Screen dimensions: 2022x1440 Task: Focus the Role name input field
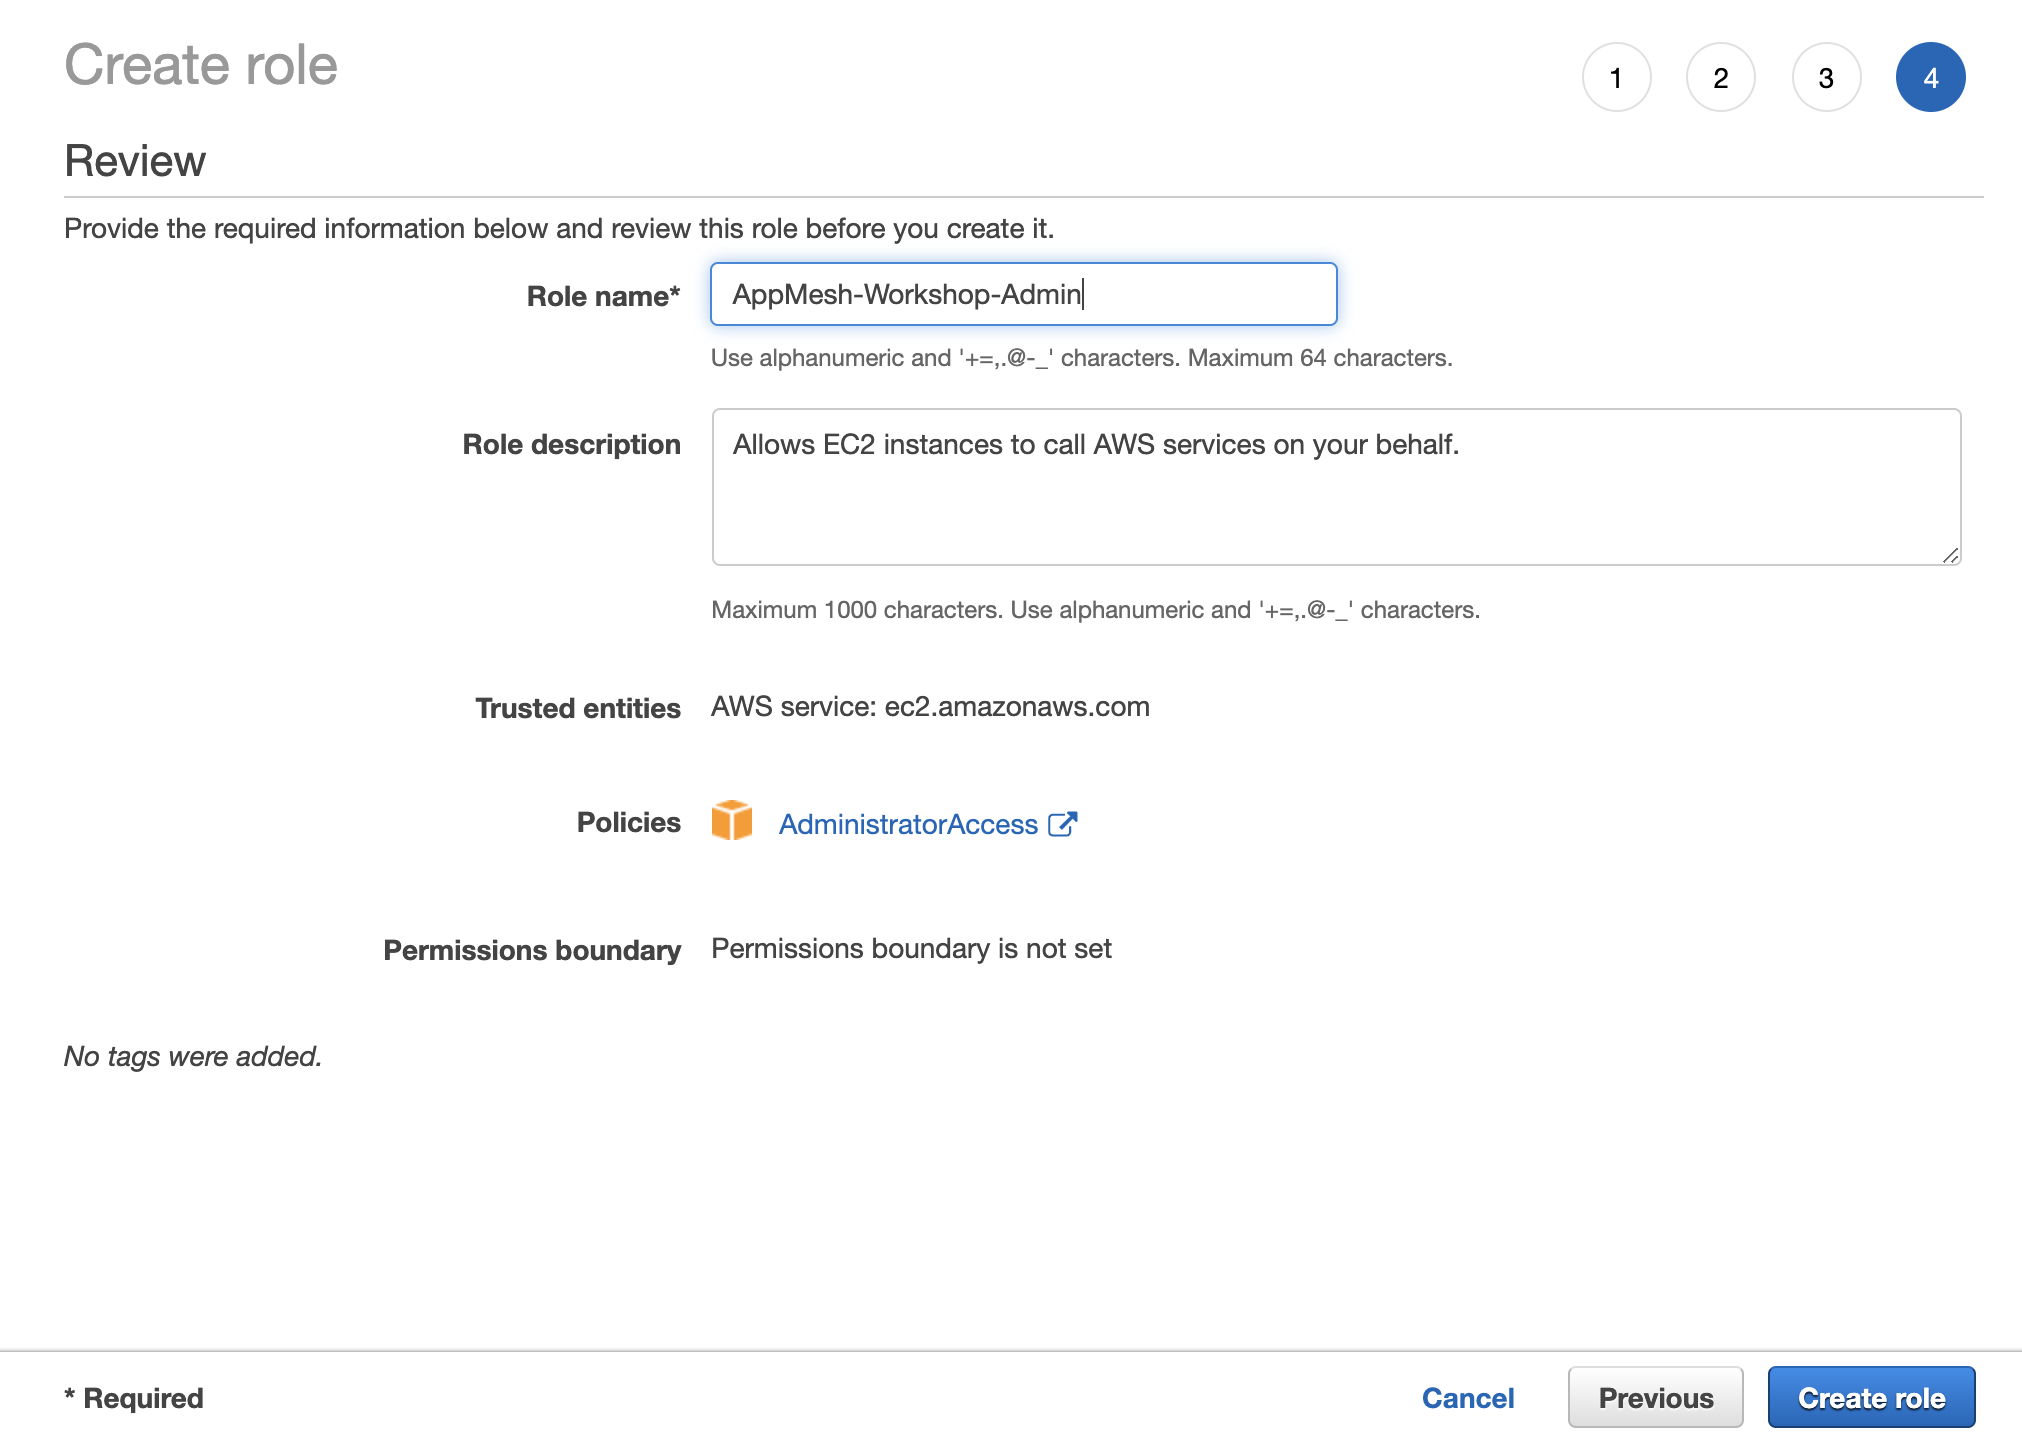[x=1022, y=294]
